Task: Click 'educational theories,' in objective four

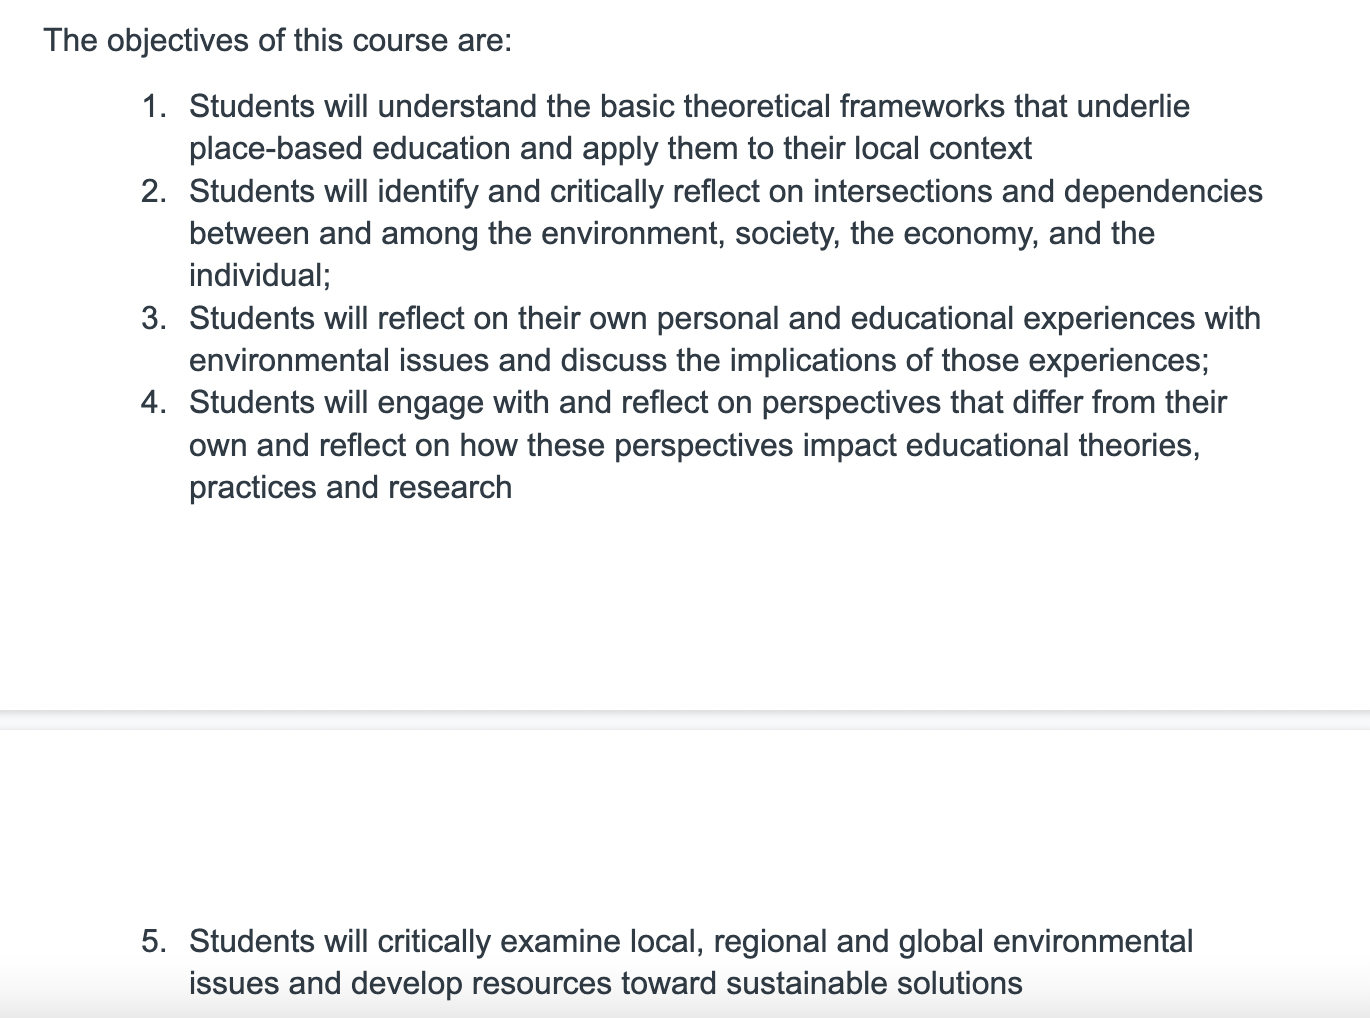Action: (1053, 445)
